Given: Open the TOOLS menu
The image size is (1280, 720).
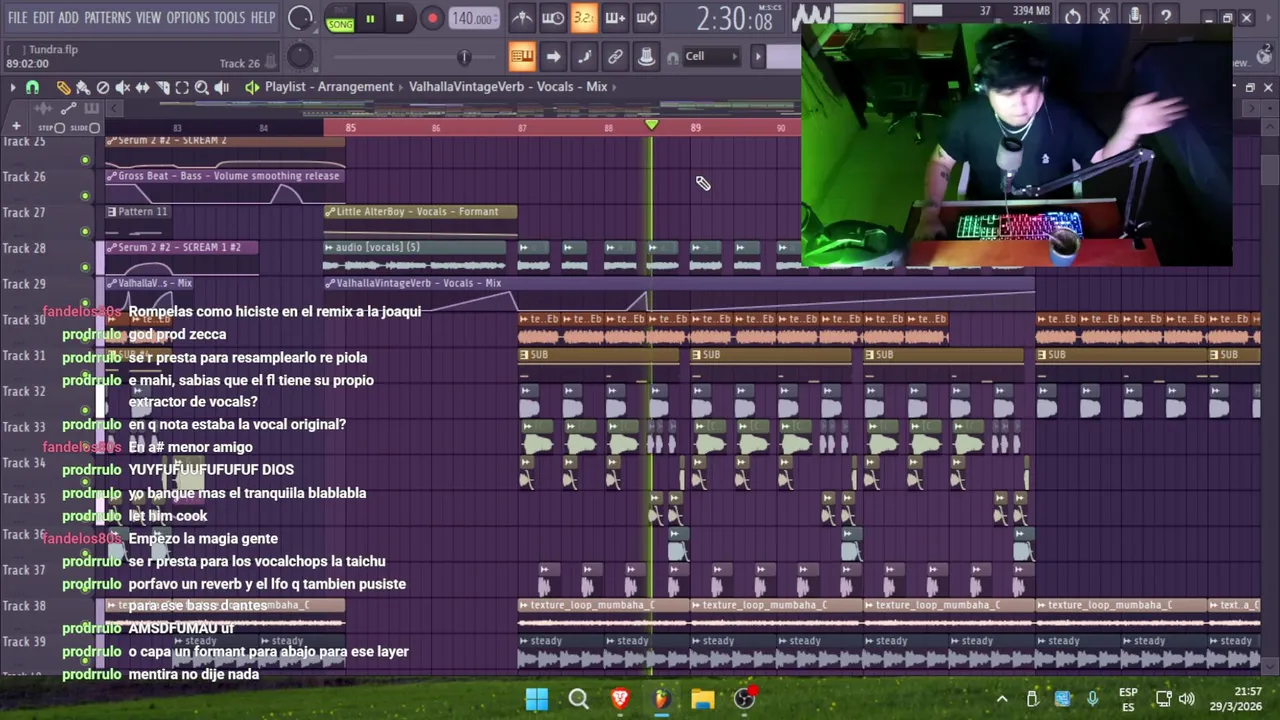Looking at the screenshot, I should pyautogui.click(x=229, y=18).
